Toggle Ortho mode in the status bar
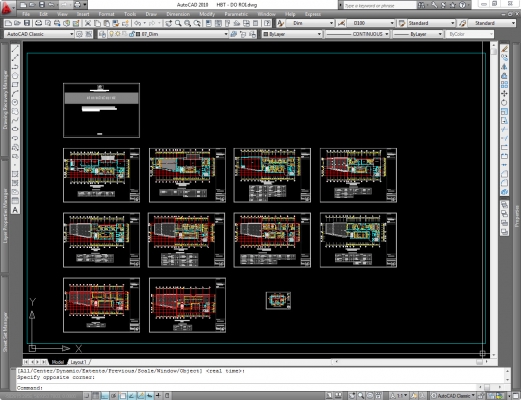Screen dimensions: 521x400 pyautogui.click(x=105, y=396)
